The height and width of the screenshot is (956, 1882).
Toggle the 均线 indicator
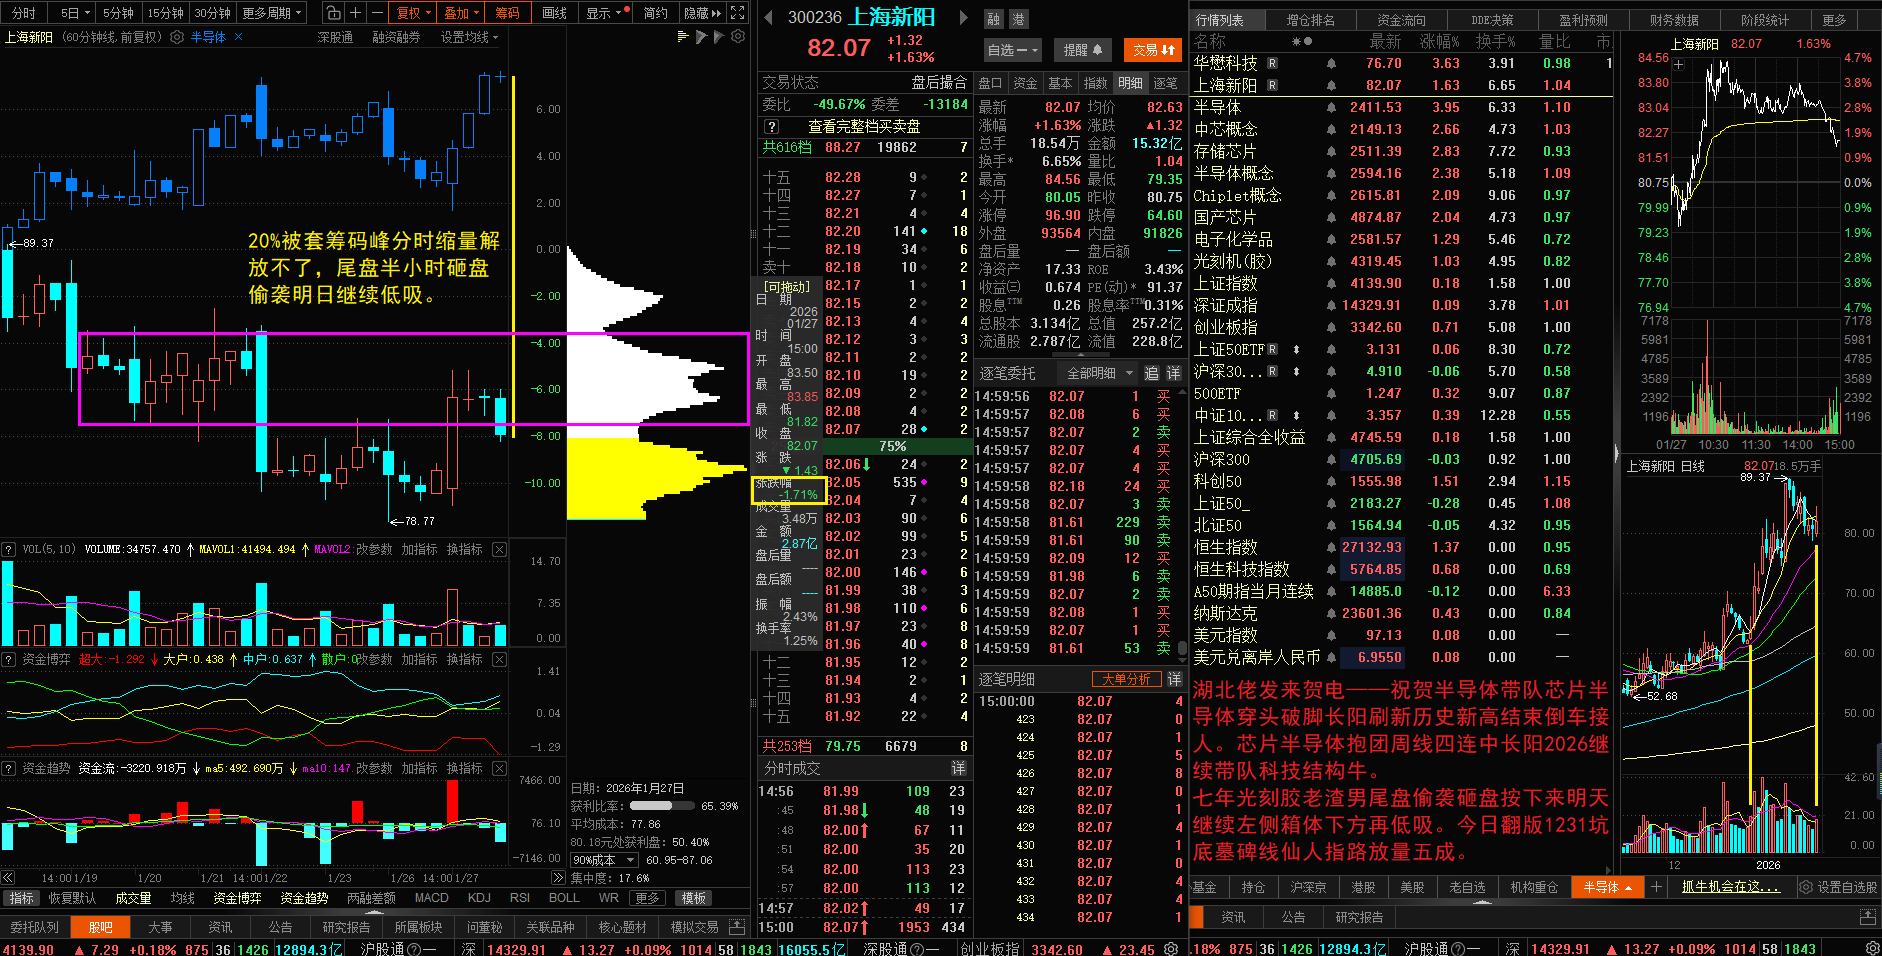click(x=182, y=898)
